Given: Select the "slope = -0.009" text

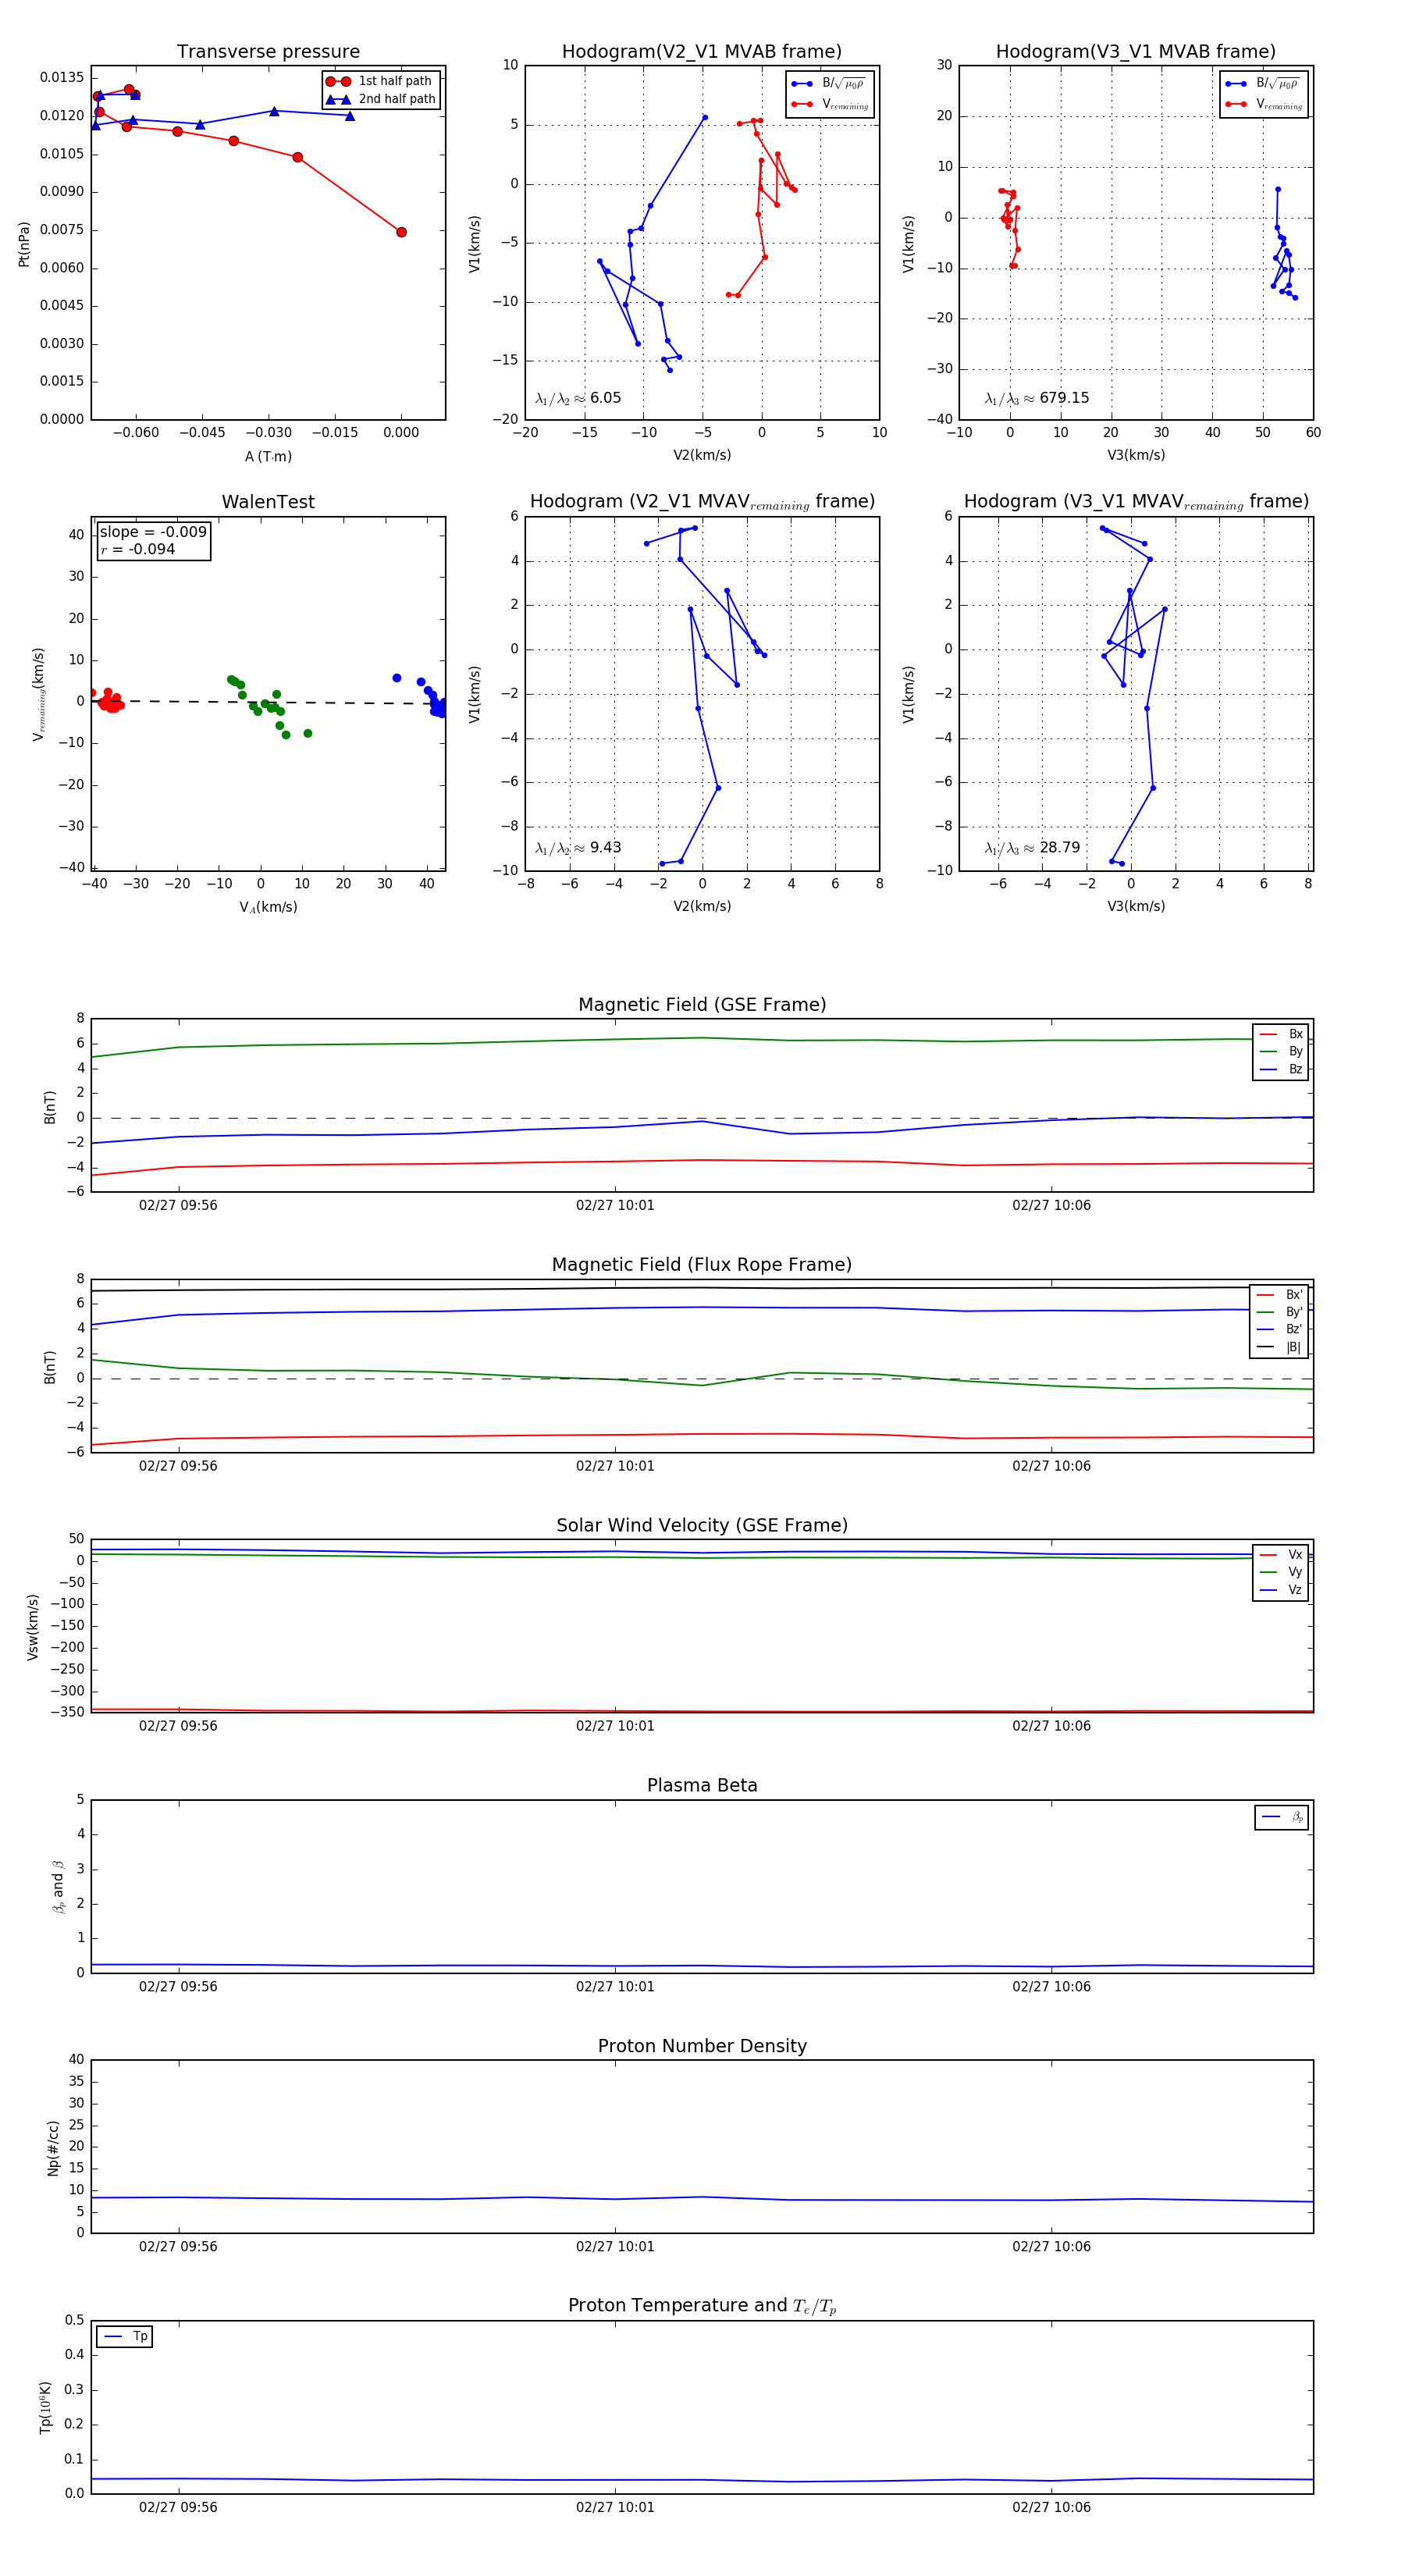Looking at the screenshot, I should pos(153,532).
